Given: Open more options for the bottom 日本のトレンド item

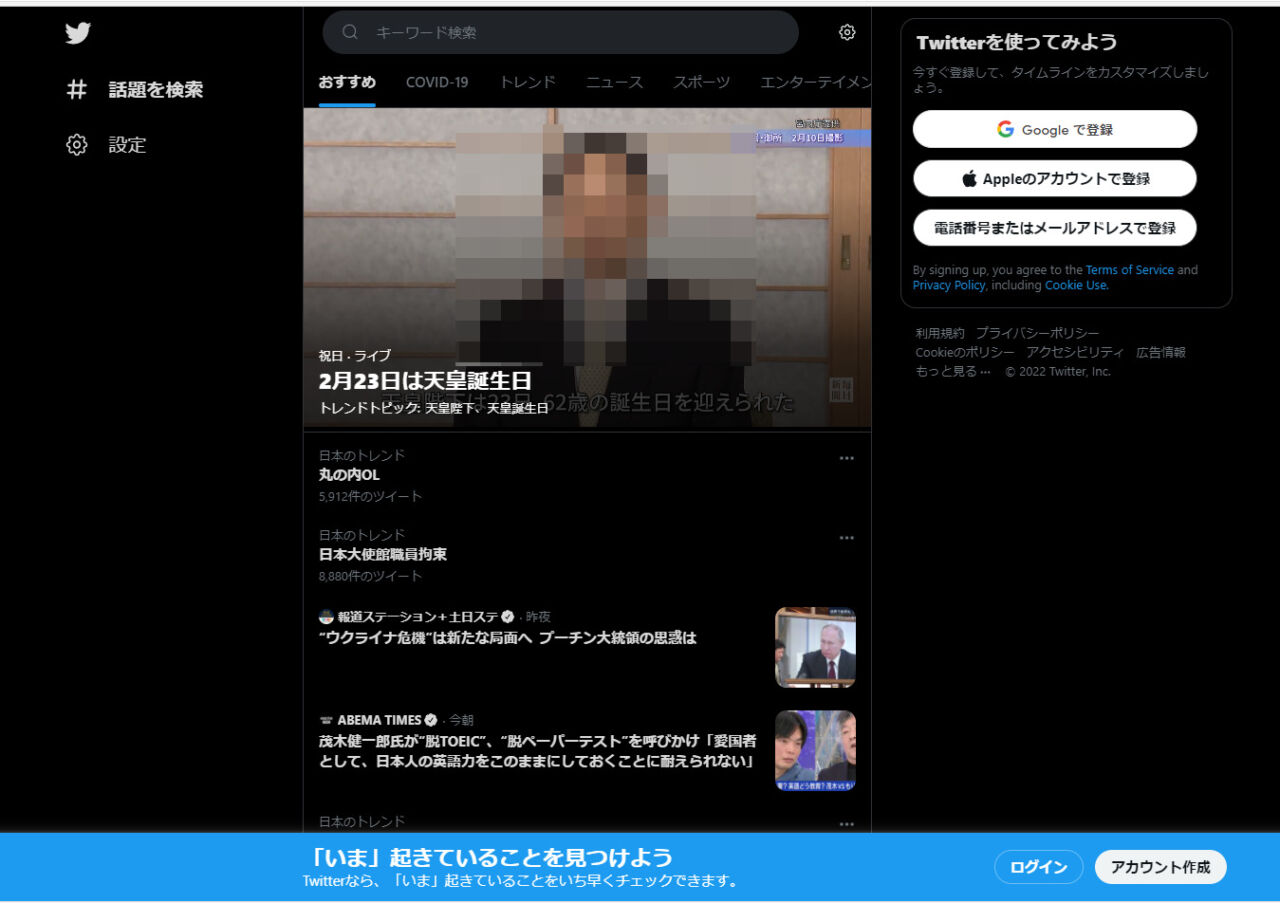Looking at the screenshot, I should (847, 824).
